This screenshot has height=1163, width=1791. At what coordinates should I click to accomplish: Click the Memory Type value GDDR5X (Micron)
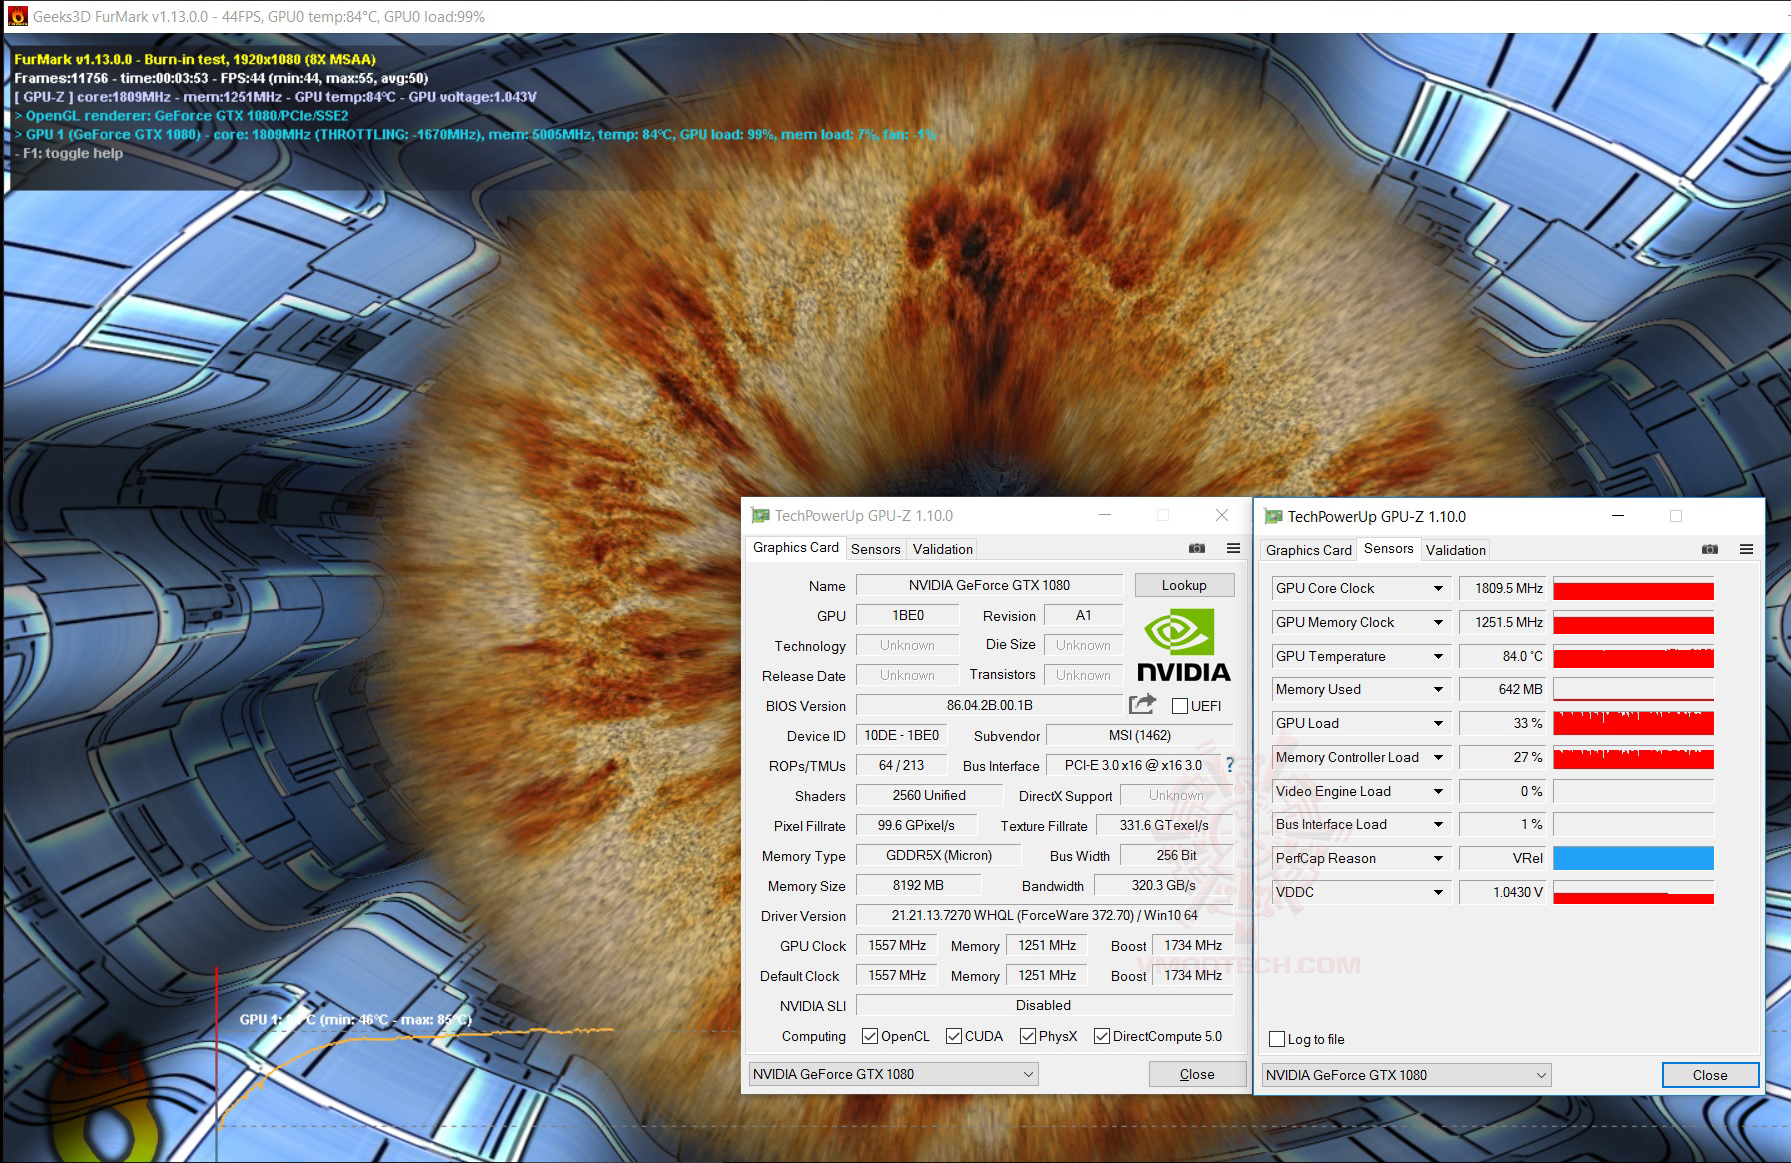pyautogui.click(x=939, y=855)
